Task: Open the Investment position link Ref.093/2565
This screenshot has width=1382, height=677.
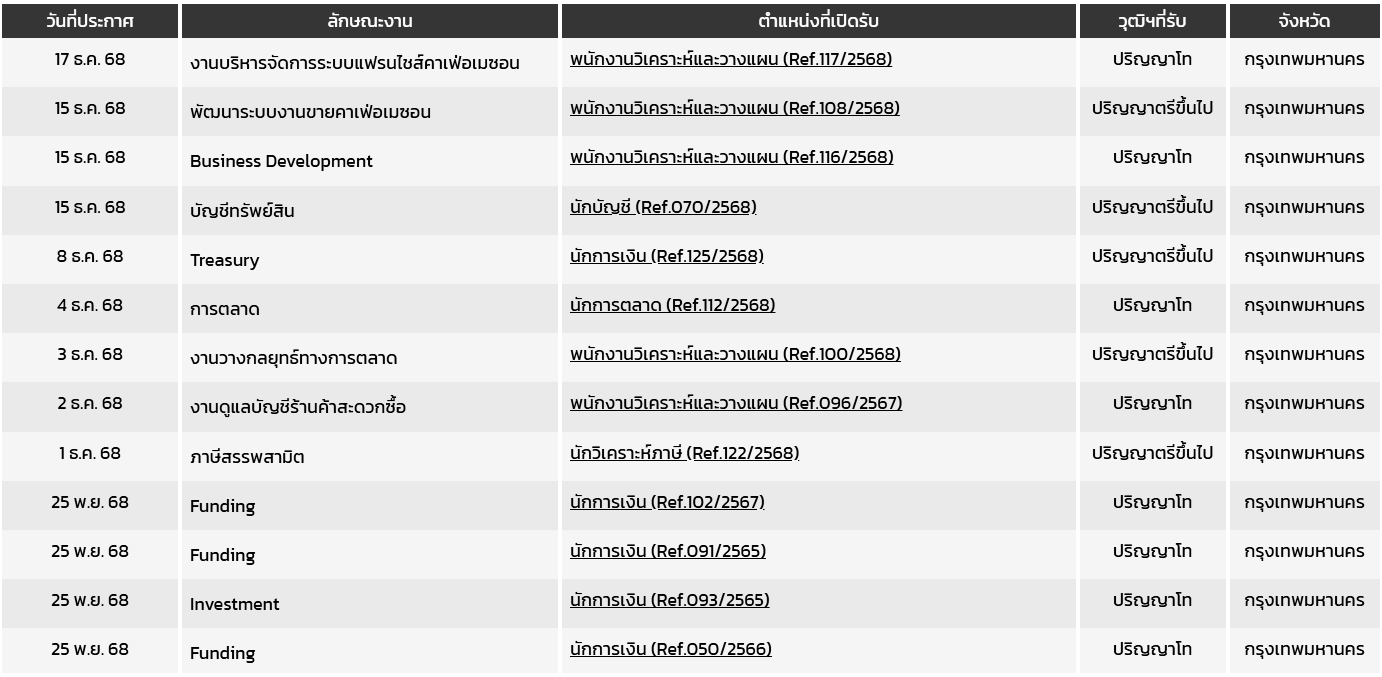Action: click(669, 601)
